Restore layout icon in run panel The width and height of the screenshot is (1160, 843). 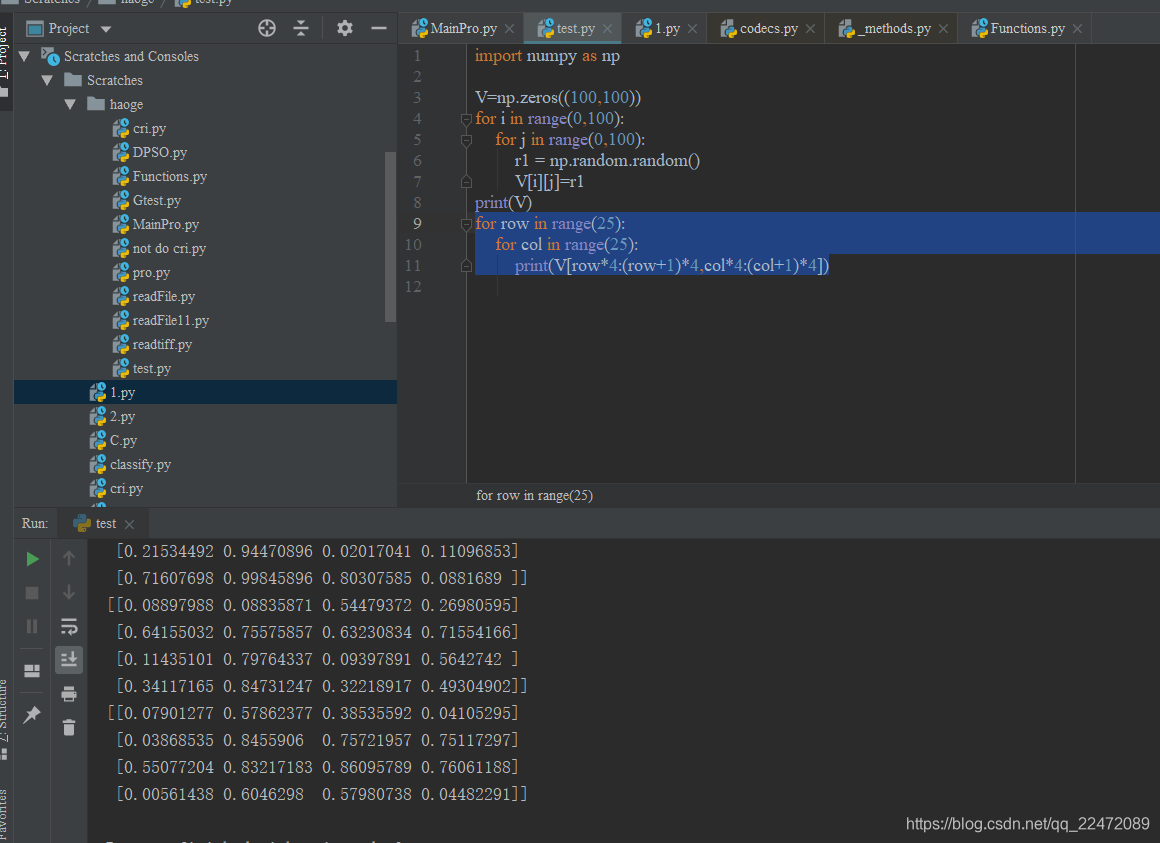tap(32, 671)
